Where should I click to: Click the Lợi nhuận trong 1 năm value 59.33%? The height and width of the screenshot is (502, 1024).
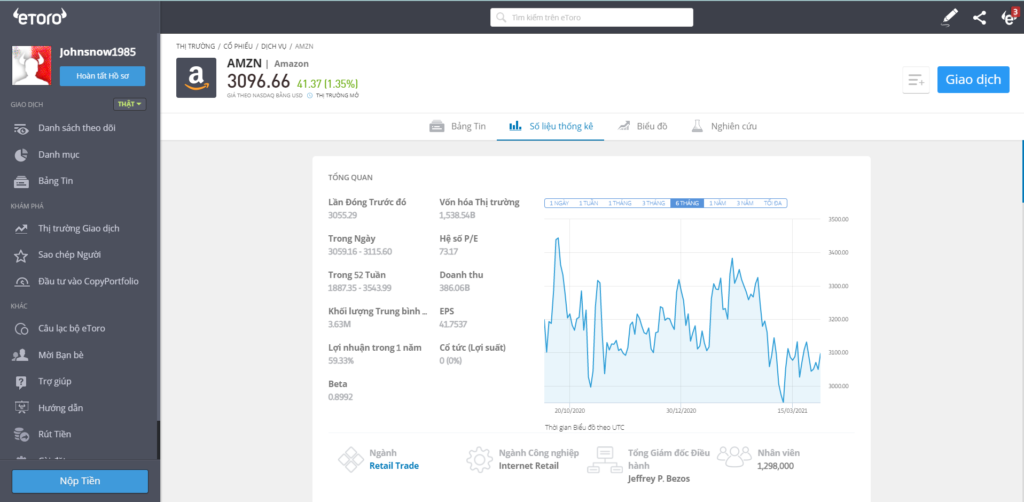[x=341, y=360]
